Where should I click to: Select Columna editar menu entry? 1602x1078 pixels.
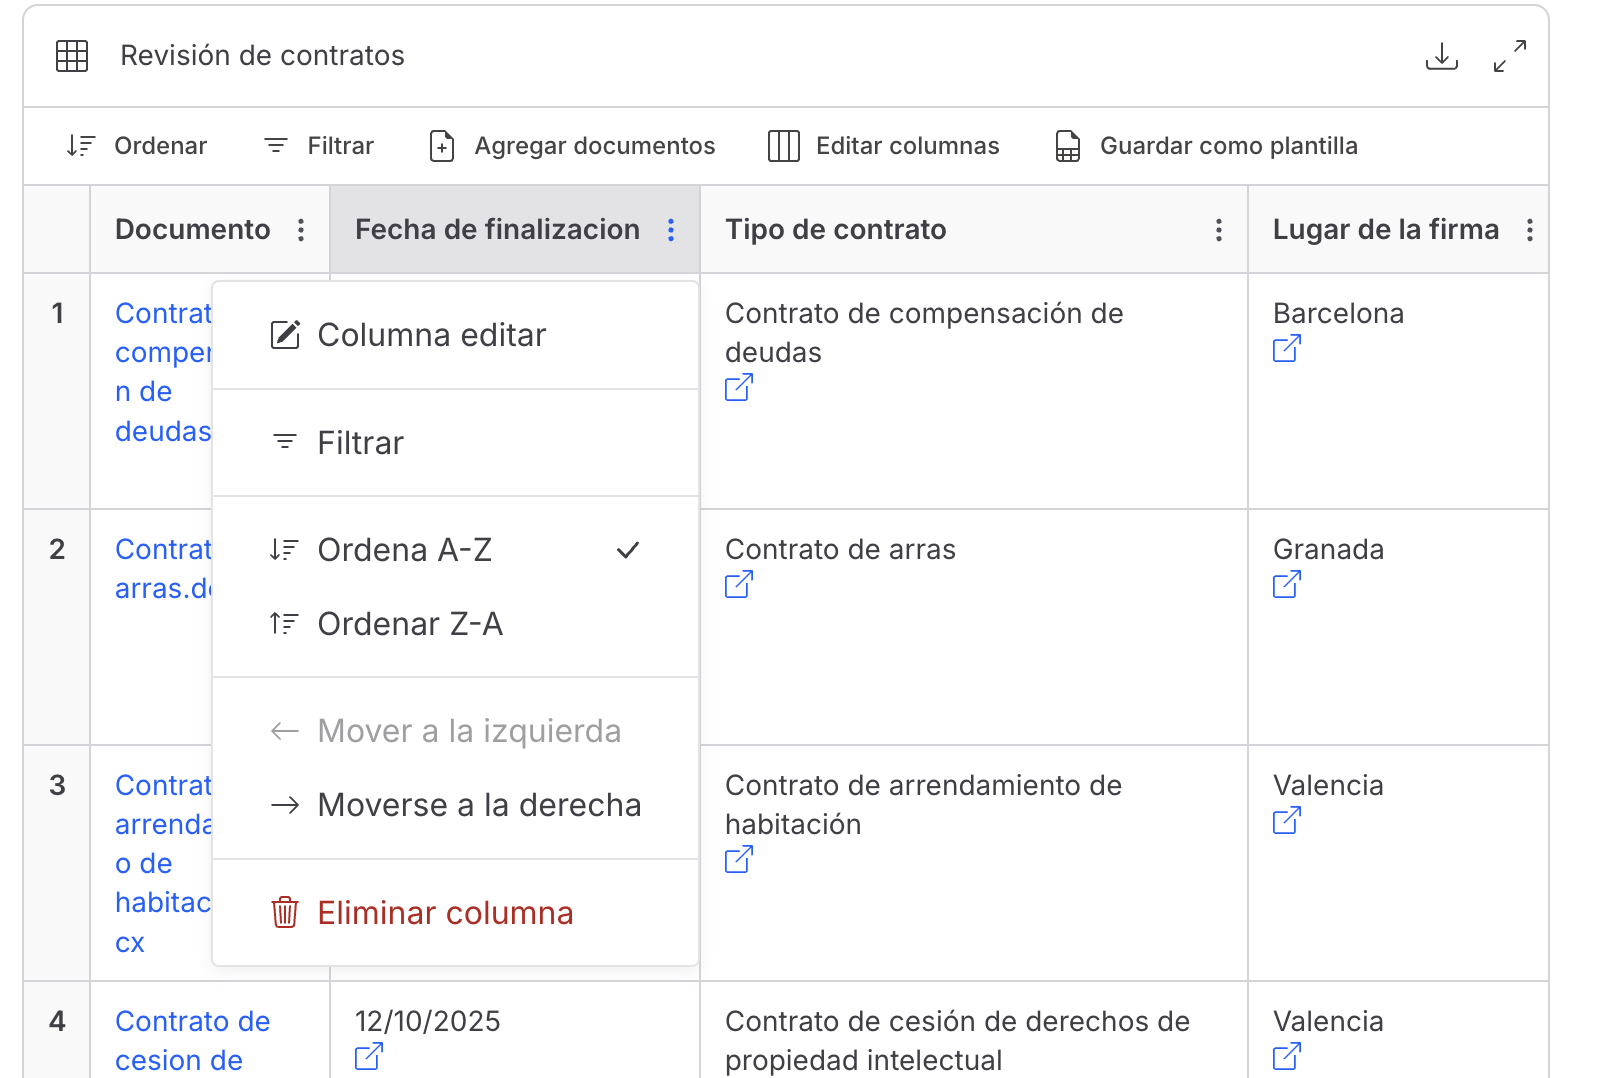(431, 335)
